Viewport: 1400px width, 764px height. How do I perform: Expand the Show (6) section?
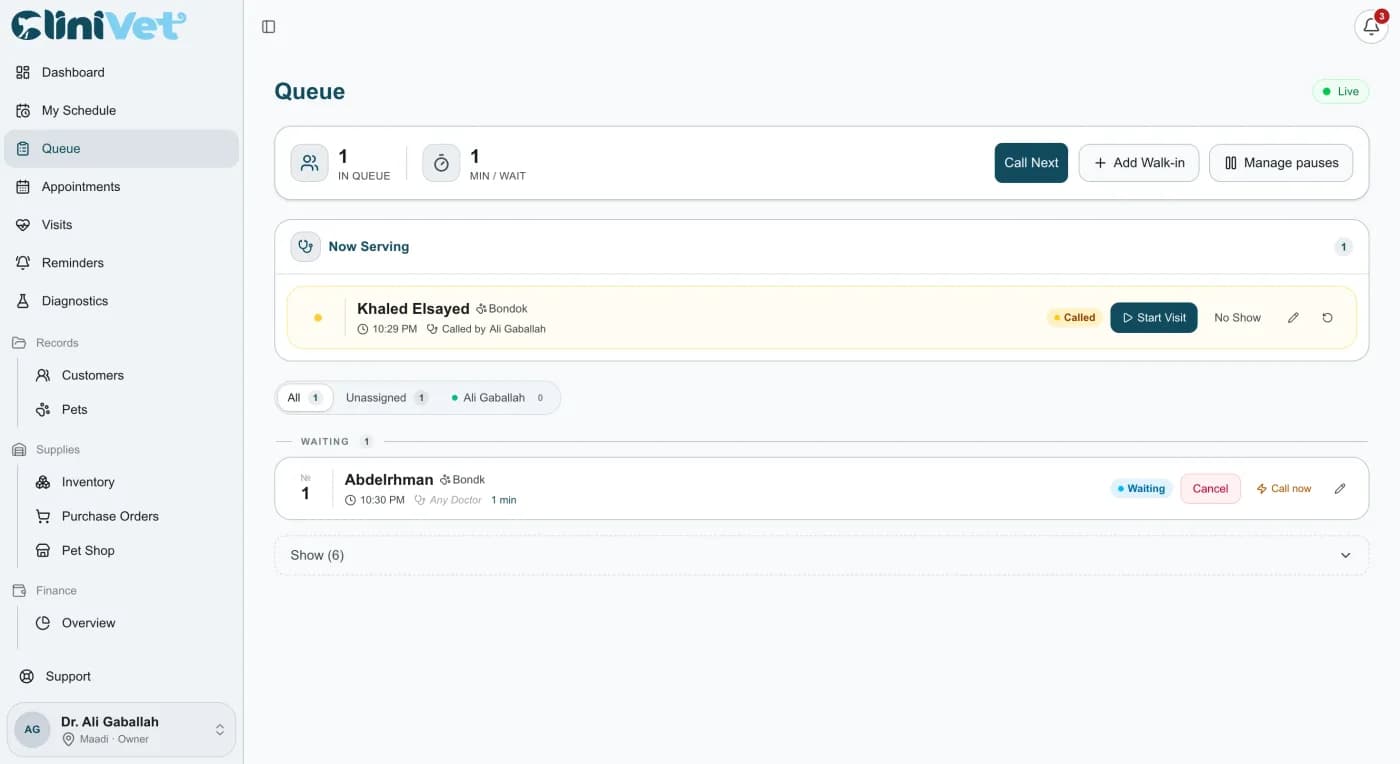coord(821,555)
